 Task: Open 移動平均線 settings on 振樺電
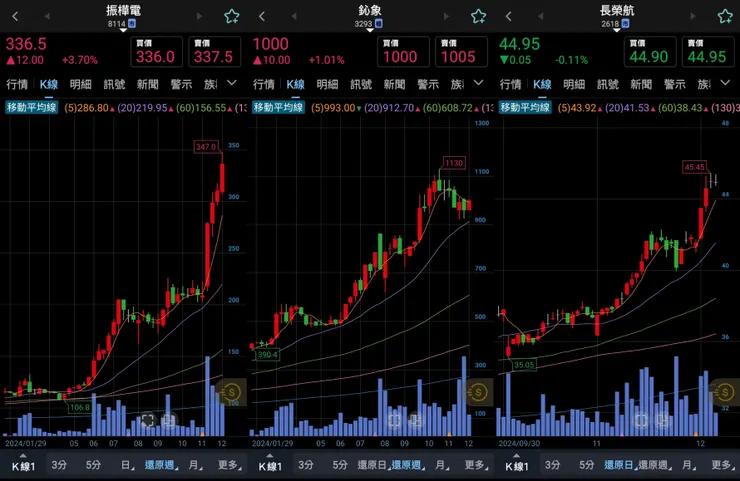coord(31,108)
